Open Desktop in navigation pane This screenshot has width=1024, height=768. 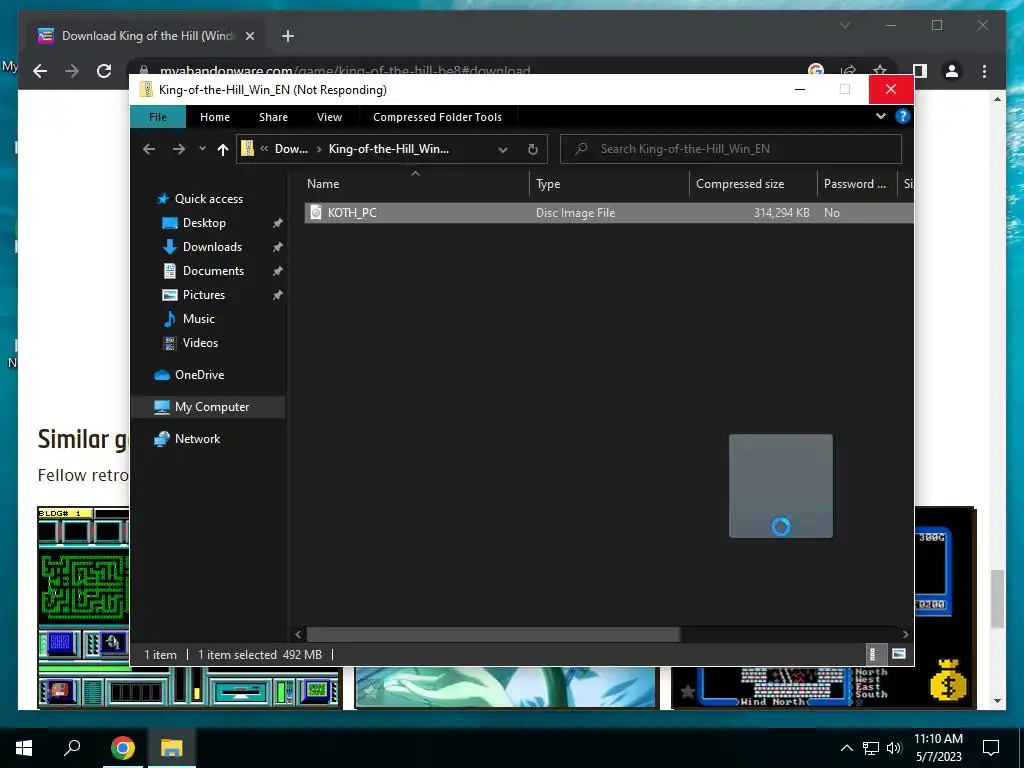tap(204, 223)
